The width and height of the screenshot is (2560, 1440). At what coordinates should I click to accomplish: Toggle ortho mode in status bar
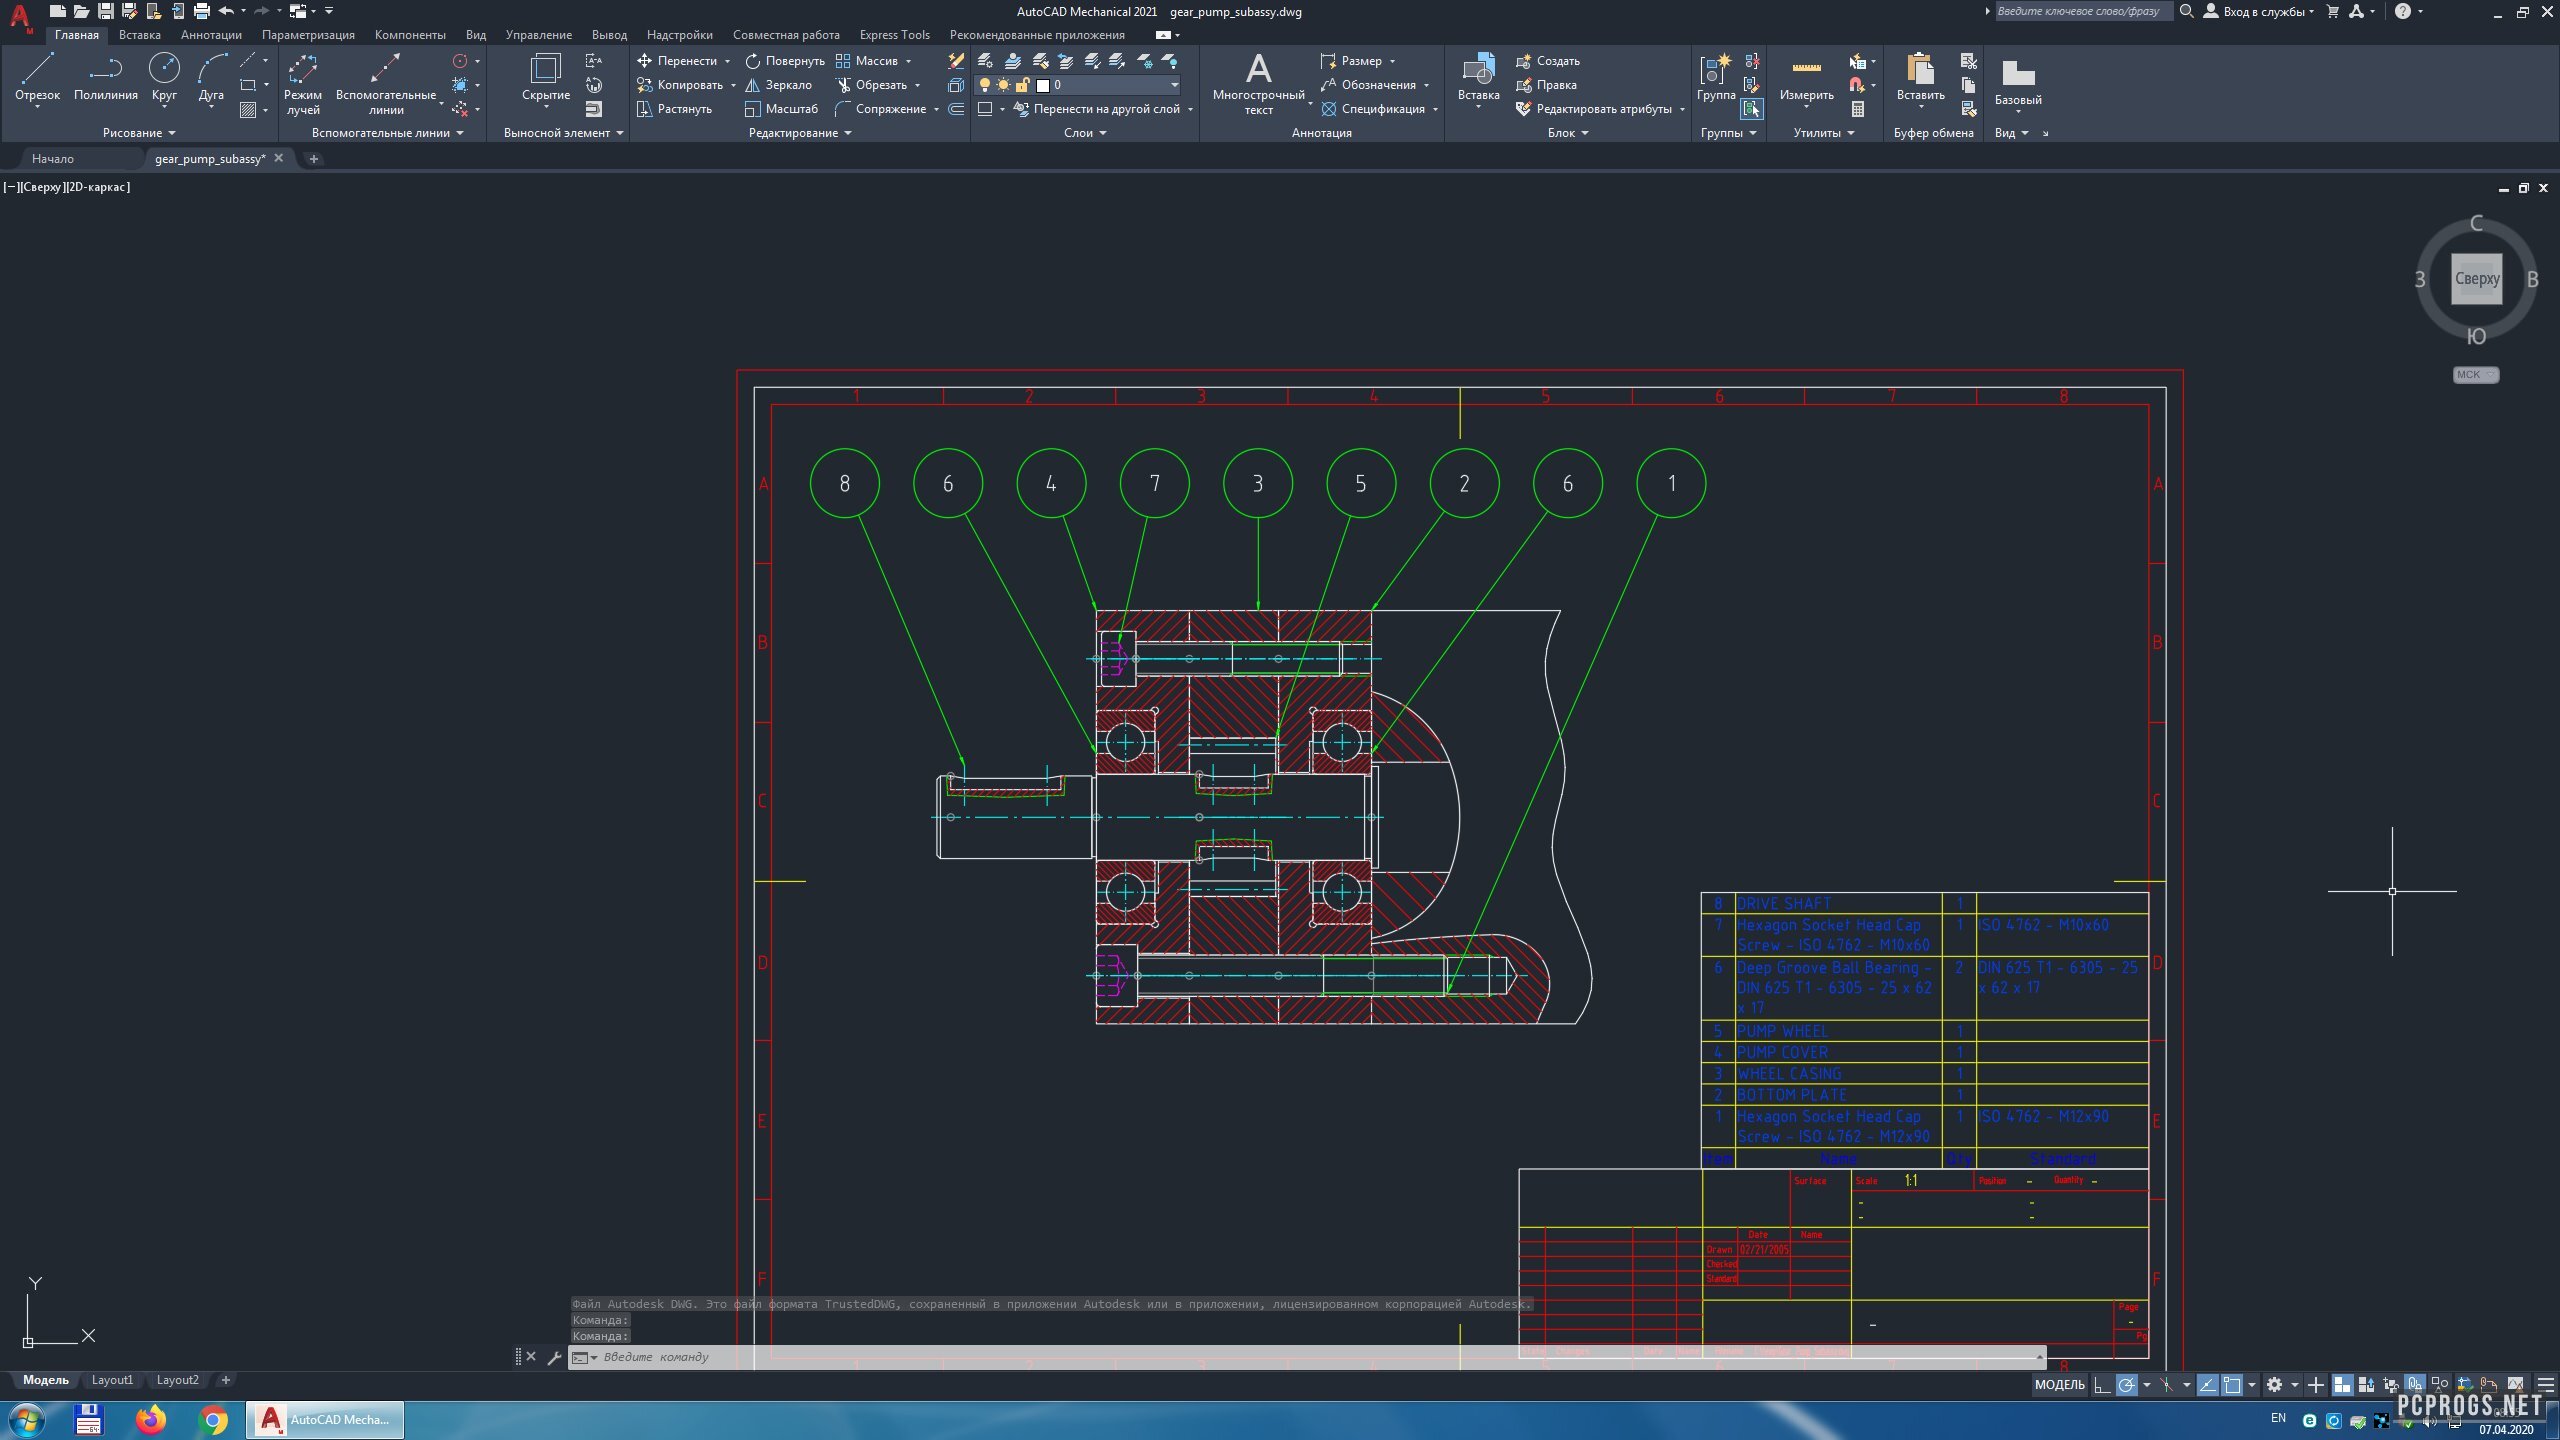coord(2103,1385)
